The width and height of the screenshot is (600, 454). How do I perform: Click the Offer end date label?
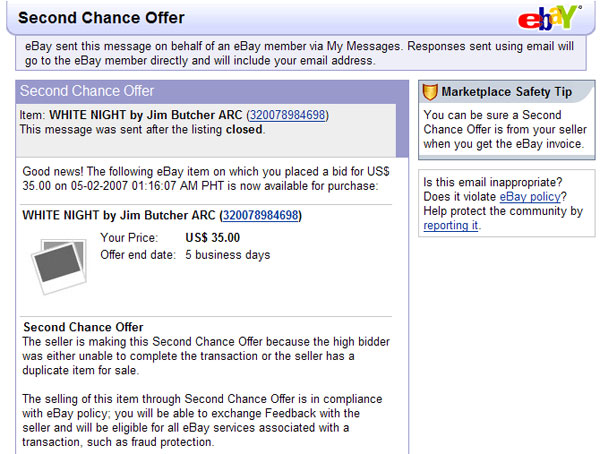click(138, 255)
